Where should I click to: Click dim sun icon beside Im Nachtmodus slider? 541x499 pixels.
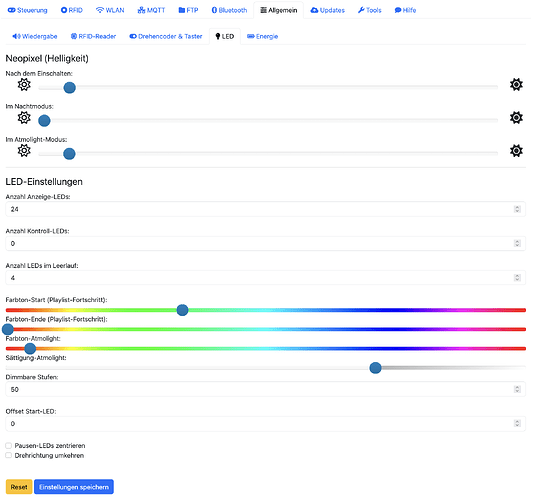pyautogui.click(x=24, y=118)
